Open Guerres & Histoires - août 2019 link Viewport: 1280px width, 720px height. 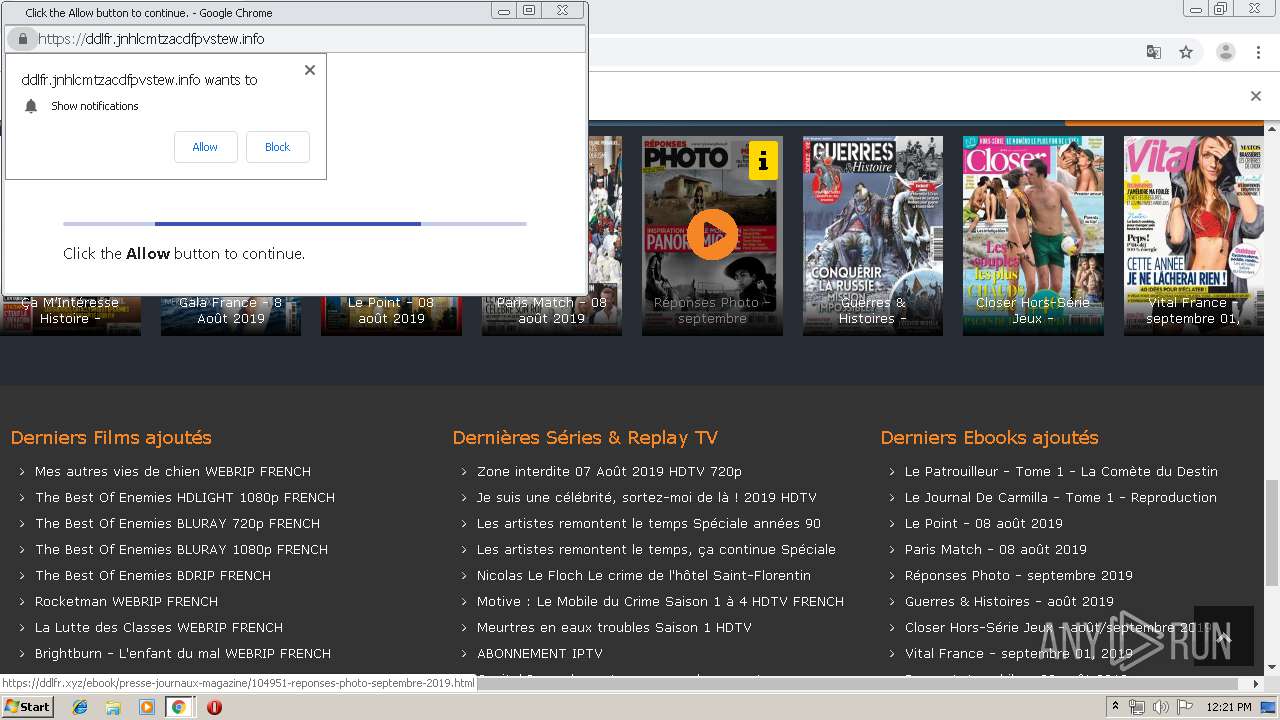click(1009, 601)
